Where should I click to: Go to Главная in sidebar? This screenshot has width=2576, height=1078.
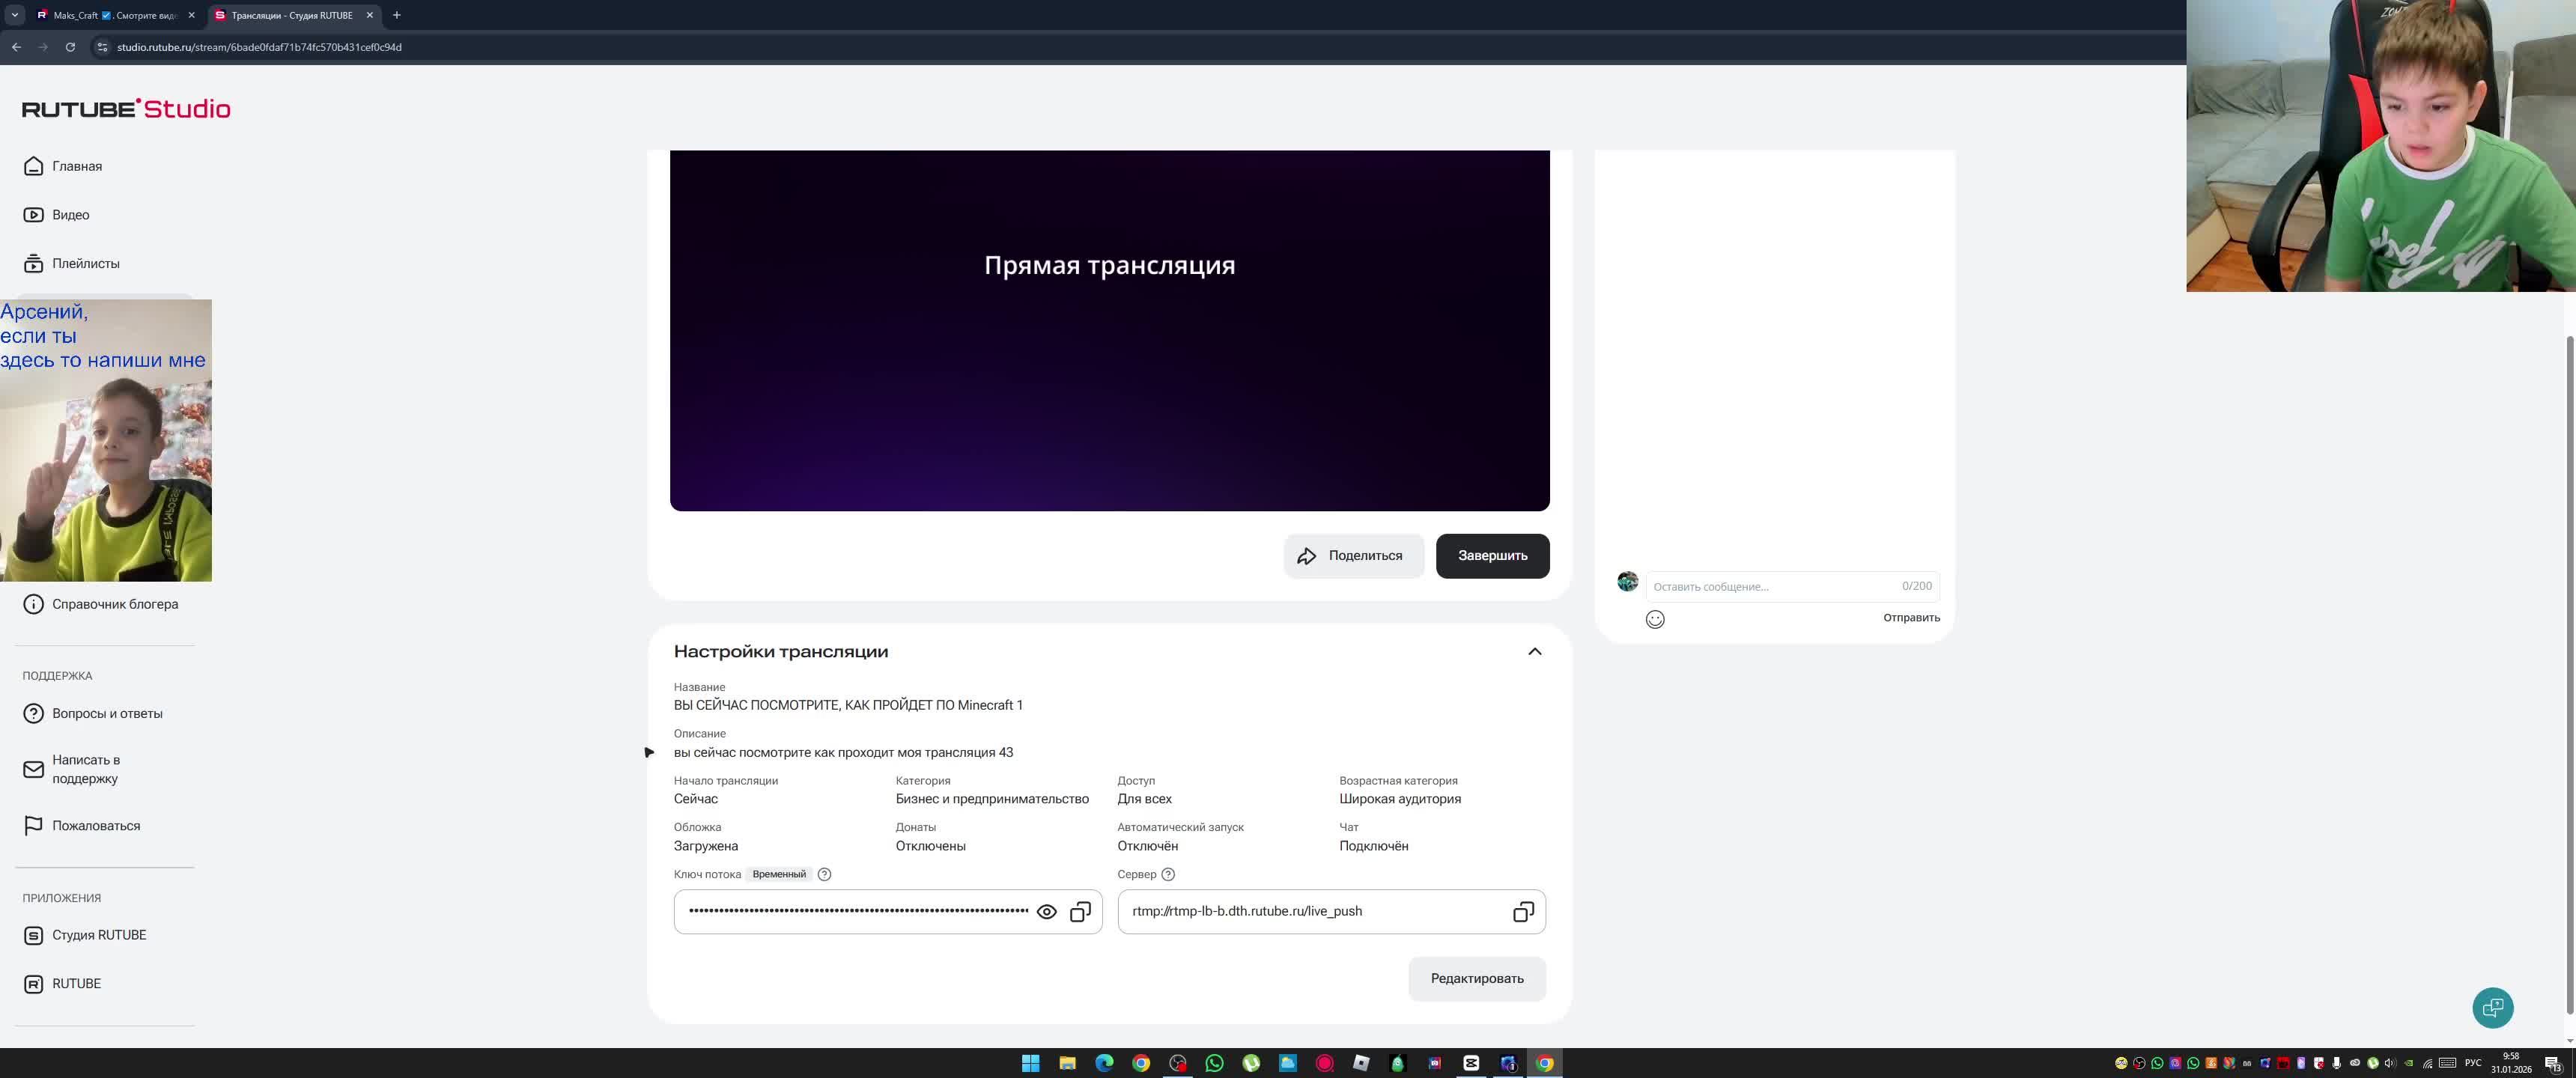76,166
